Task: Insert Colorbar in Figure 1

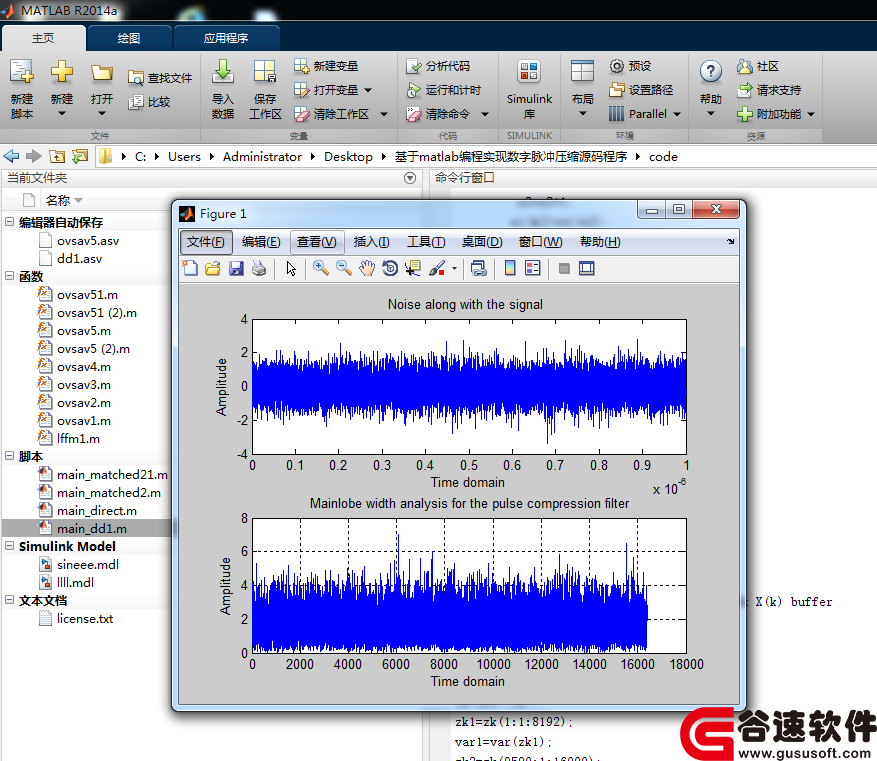Action: click(510, 268)
